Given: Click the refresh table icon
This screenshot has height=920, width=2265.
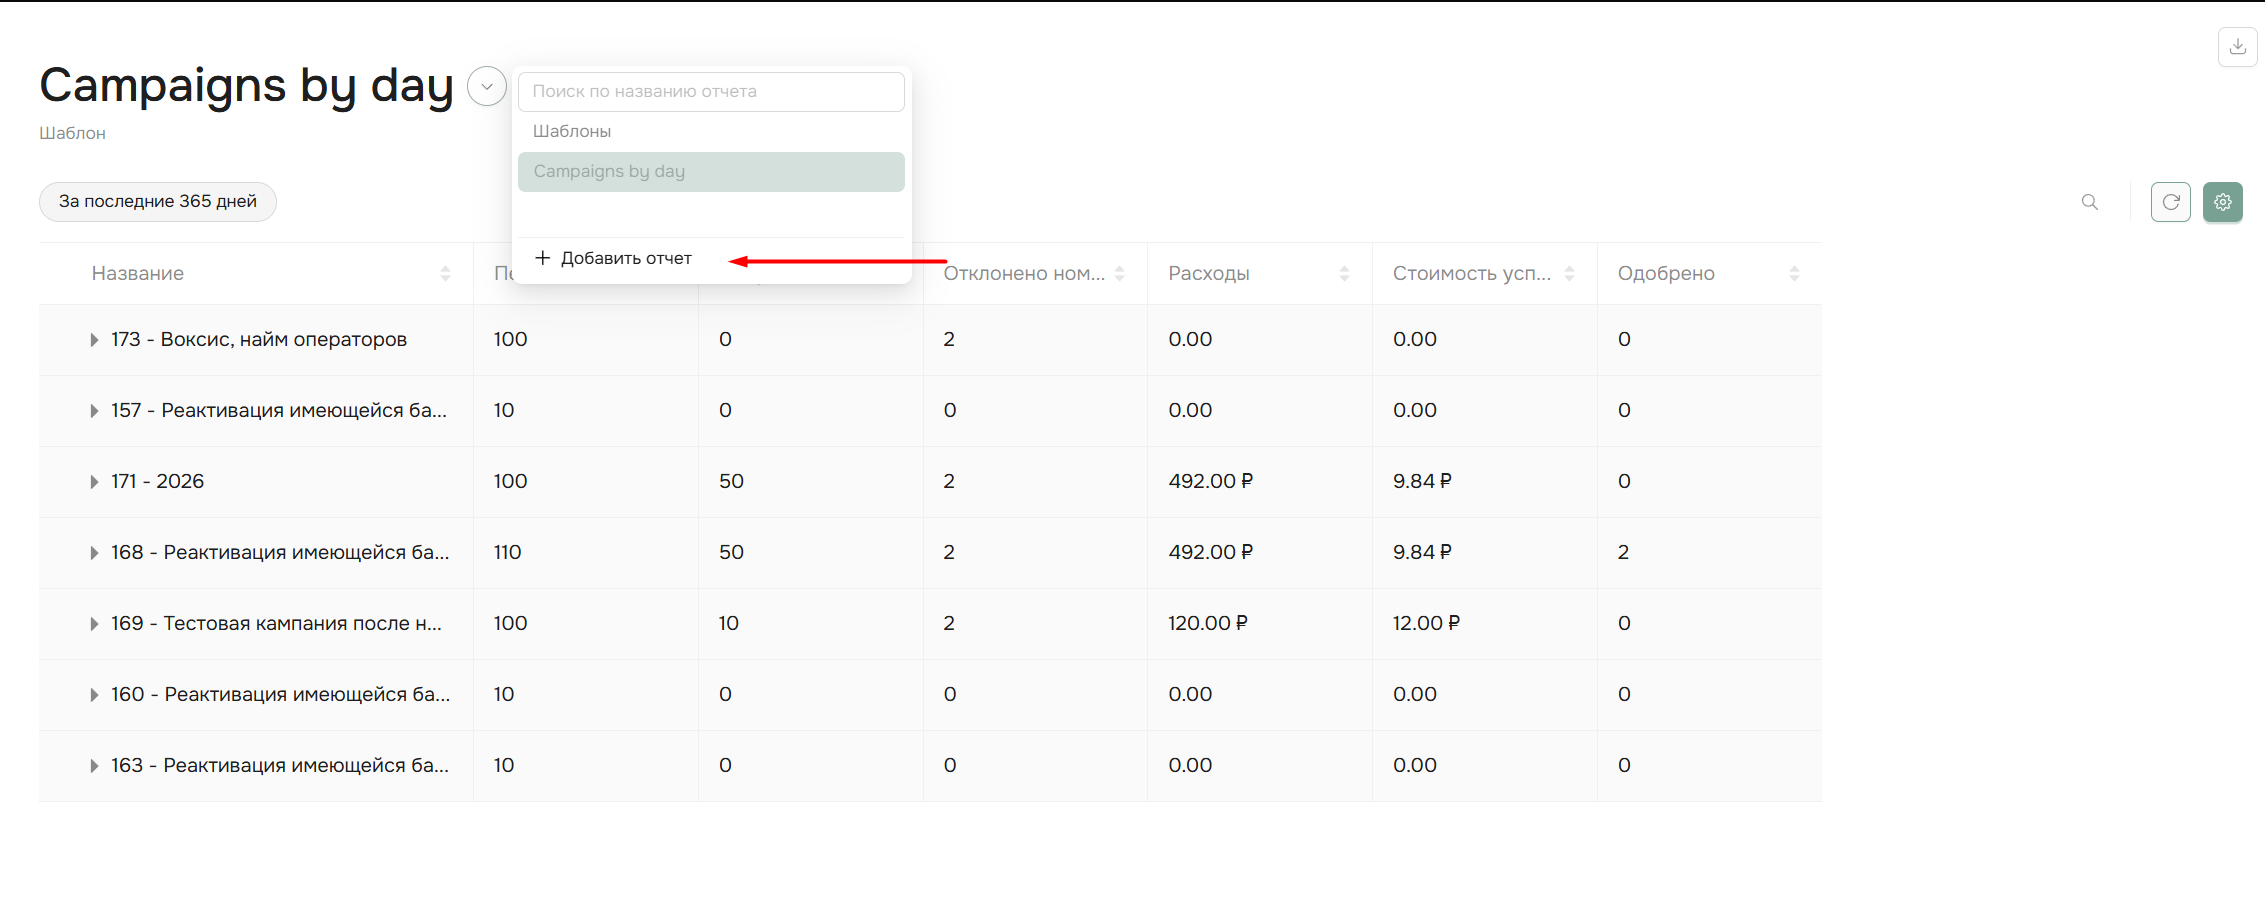Looking at the screenshot, I should (x=2170, y=202).
